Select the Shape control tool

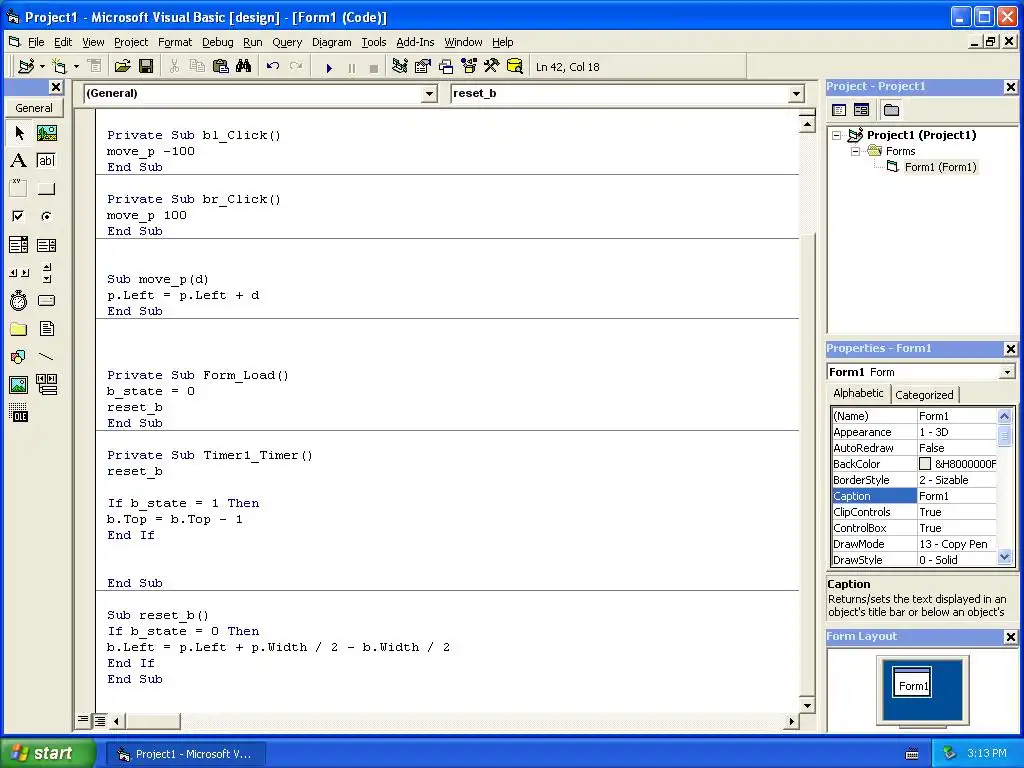pos(19,357)
